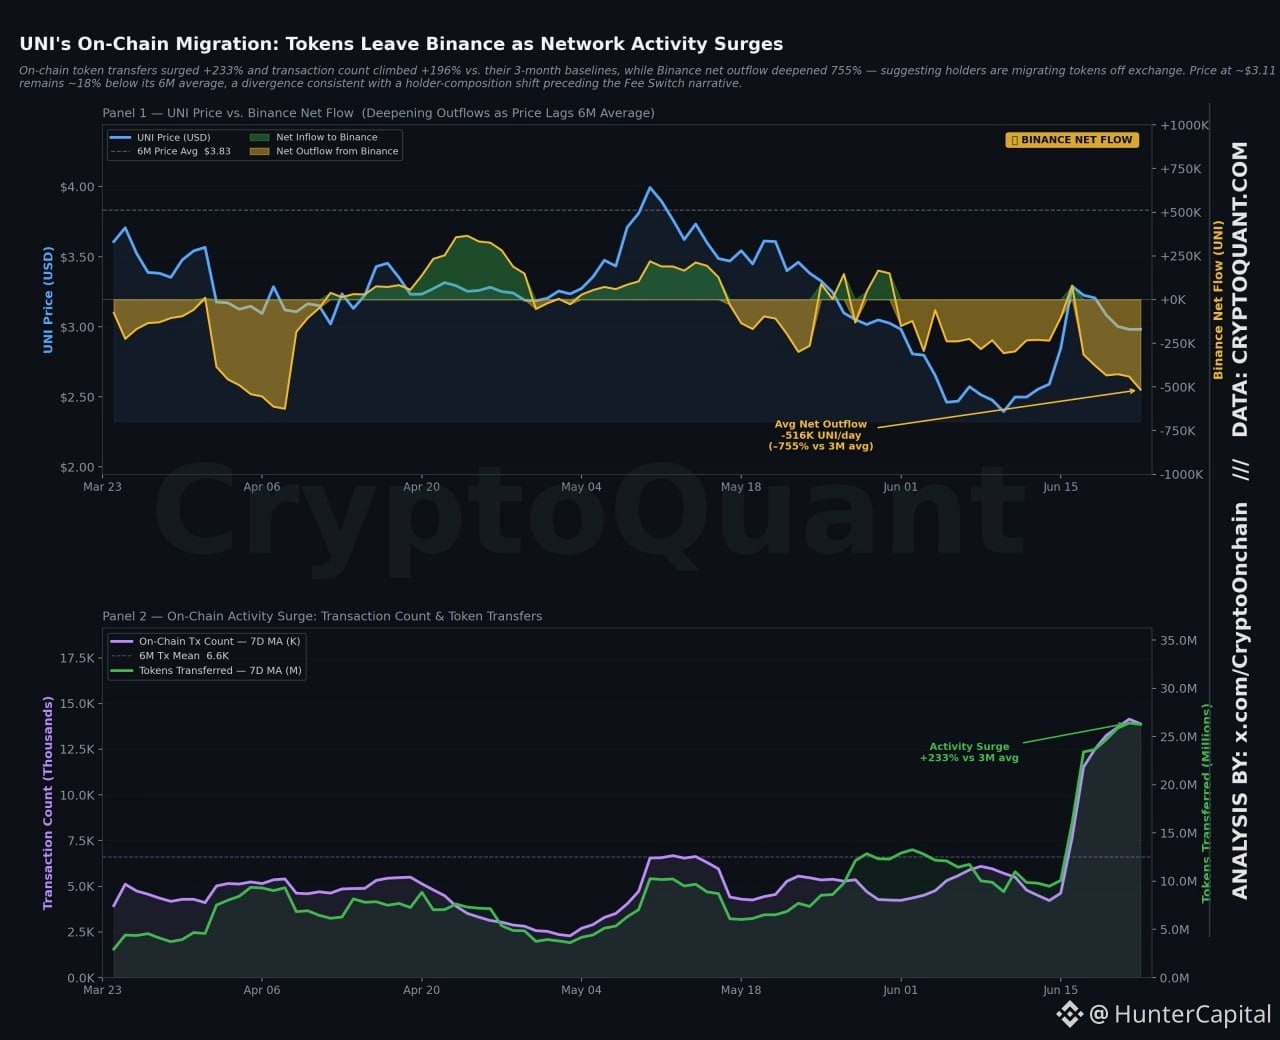Click the "10.0M" tokens transferred axis label
Image resolution: width=1280 pixels, height=1040 pixels.
point(1179,882)
